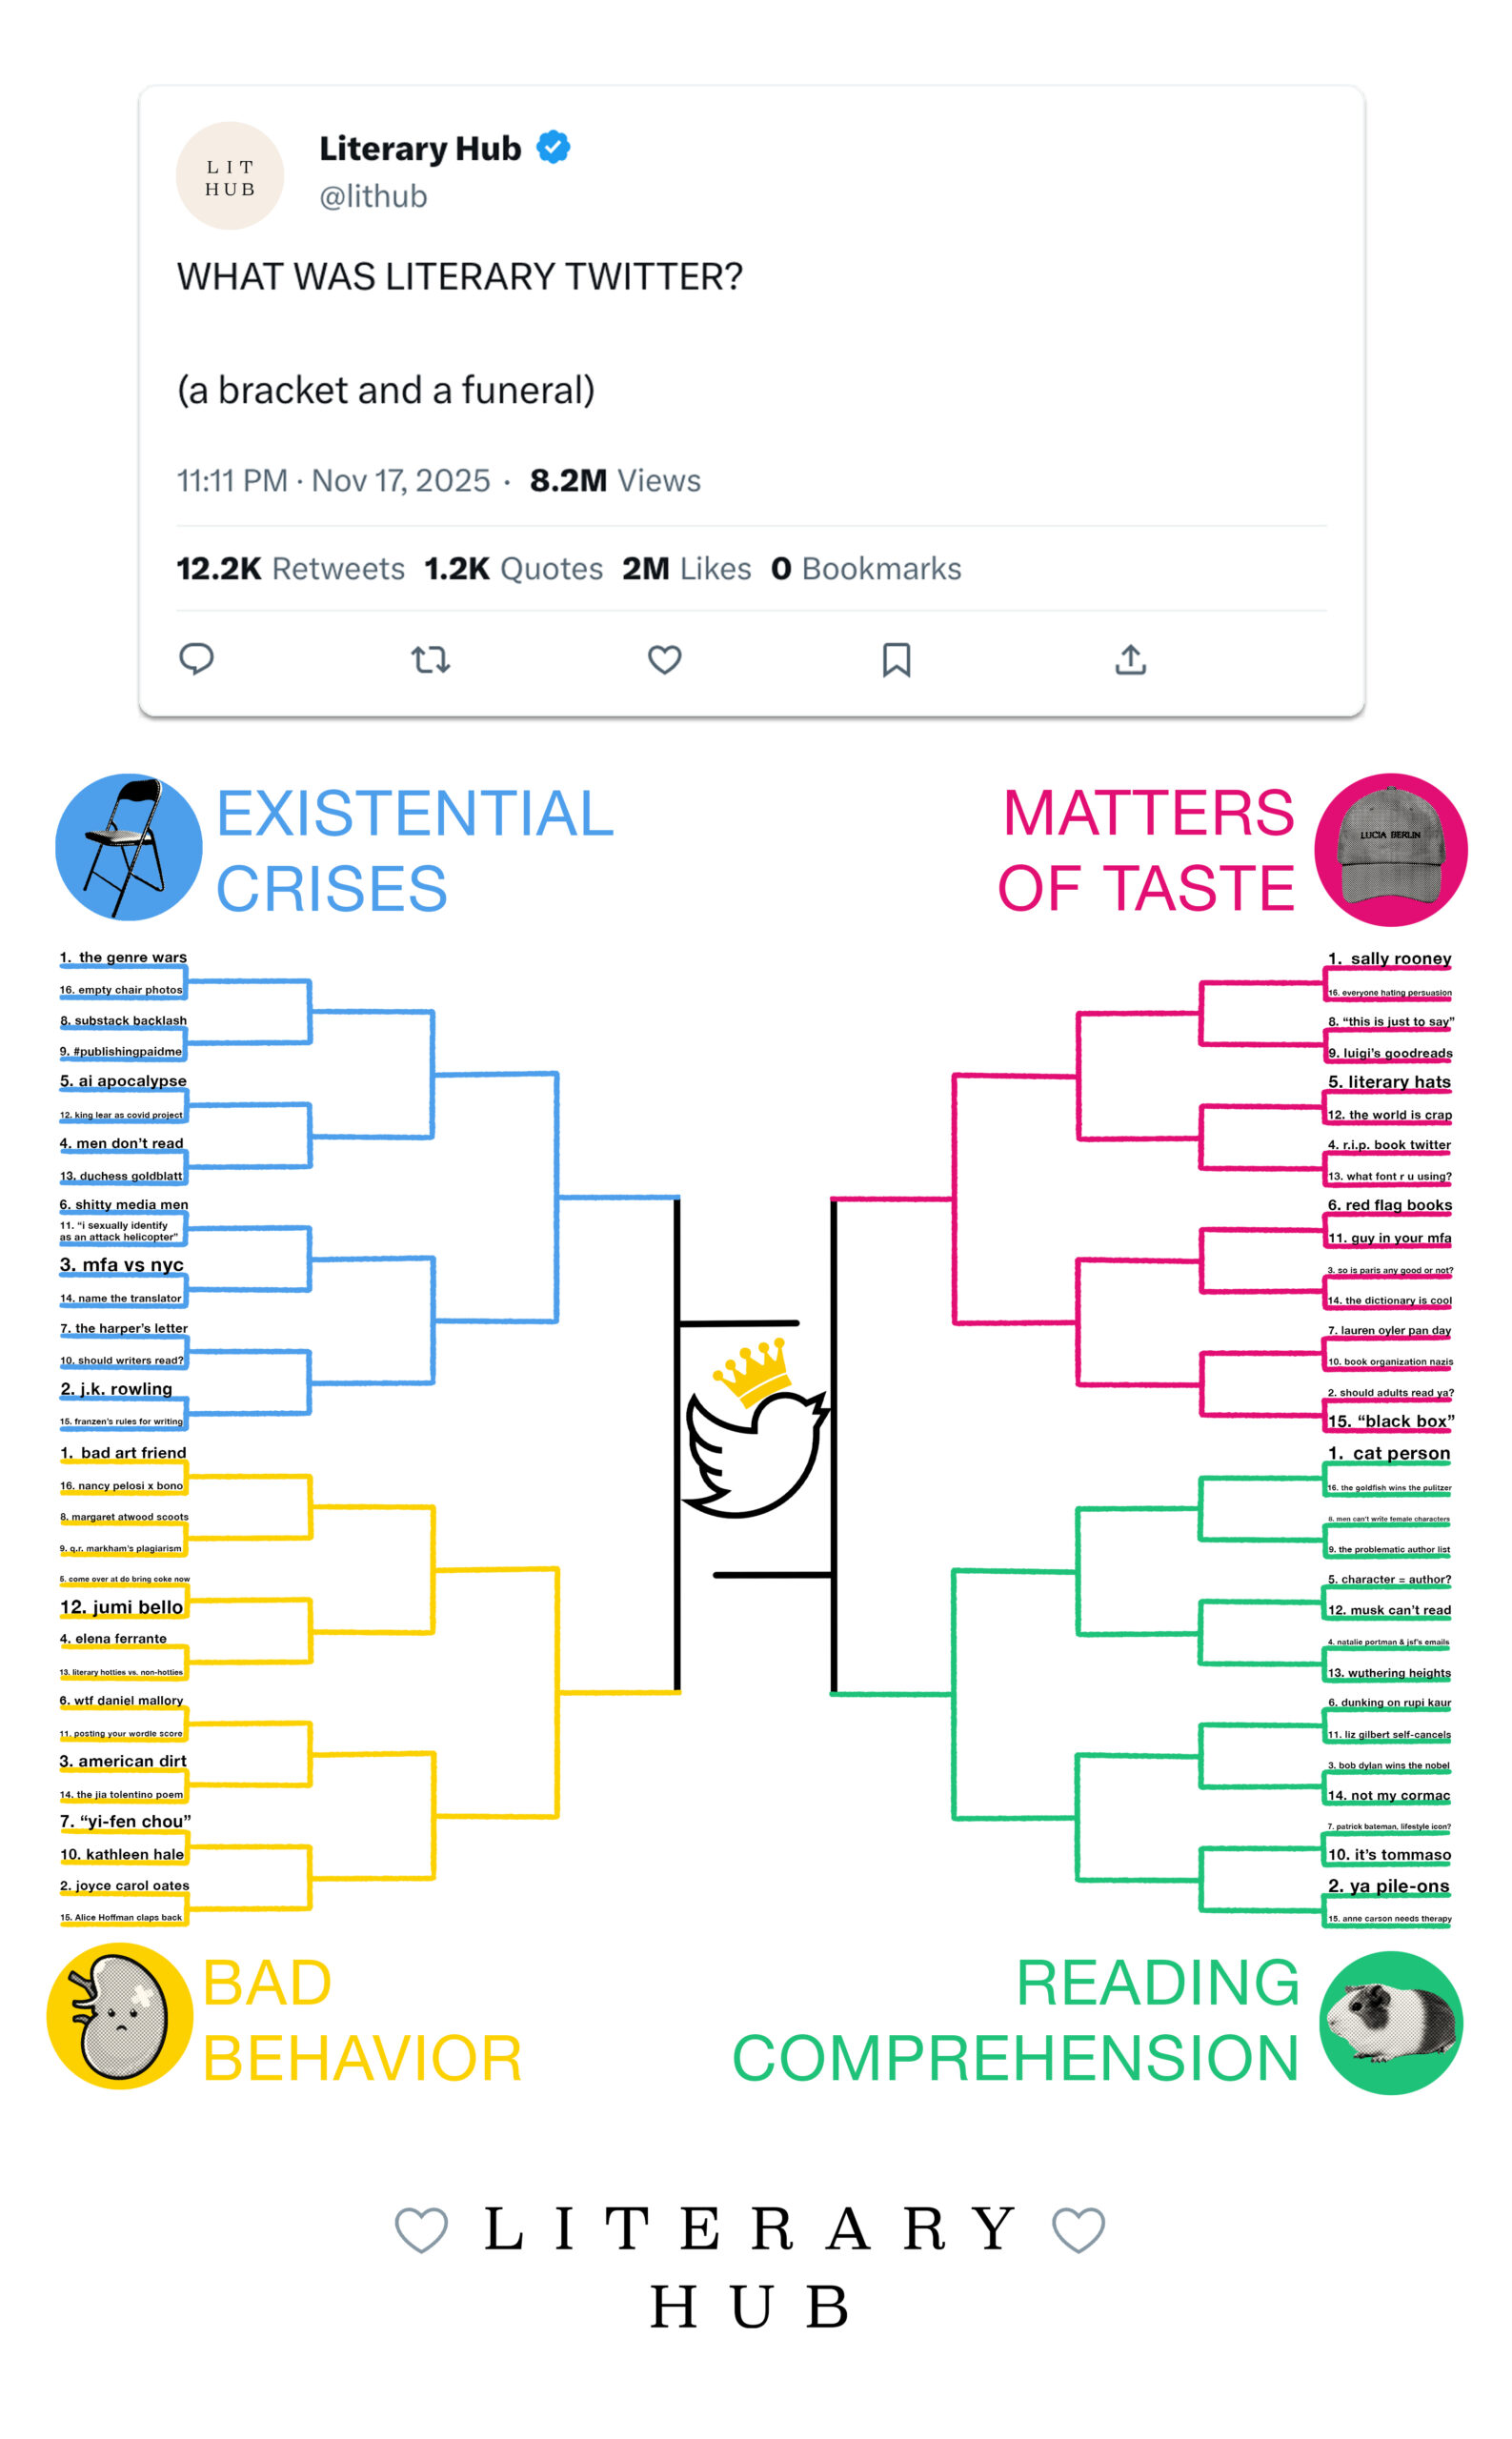The height and width of the screenshot is (2439, 1512).
Task: Like the tweet with heart icon
Action: [x=664, y=660]
